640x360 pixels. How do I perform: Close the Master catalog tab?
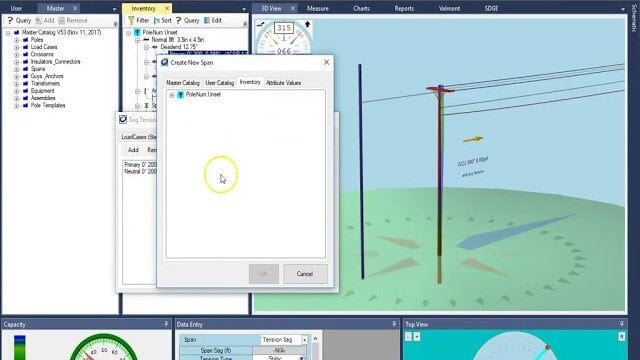[75, 8]
